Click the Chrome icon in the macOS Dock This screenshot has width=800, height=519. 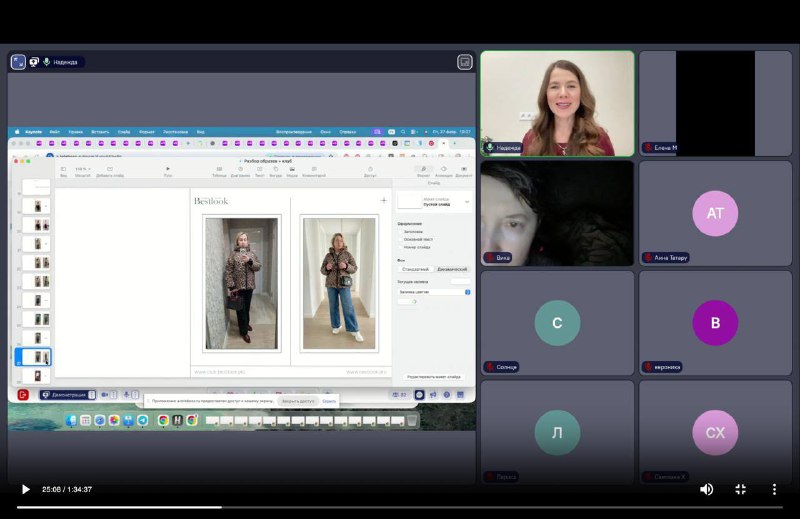click(x=163, y=420)
